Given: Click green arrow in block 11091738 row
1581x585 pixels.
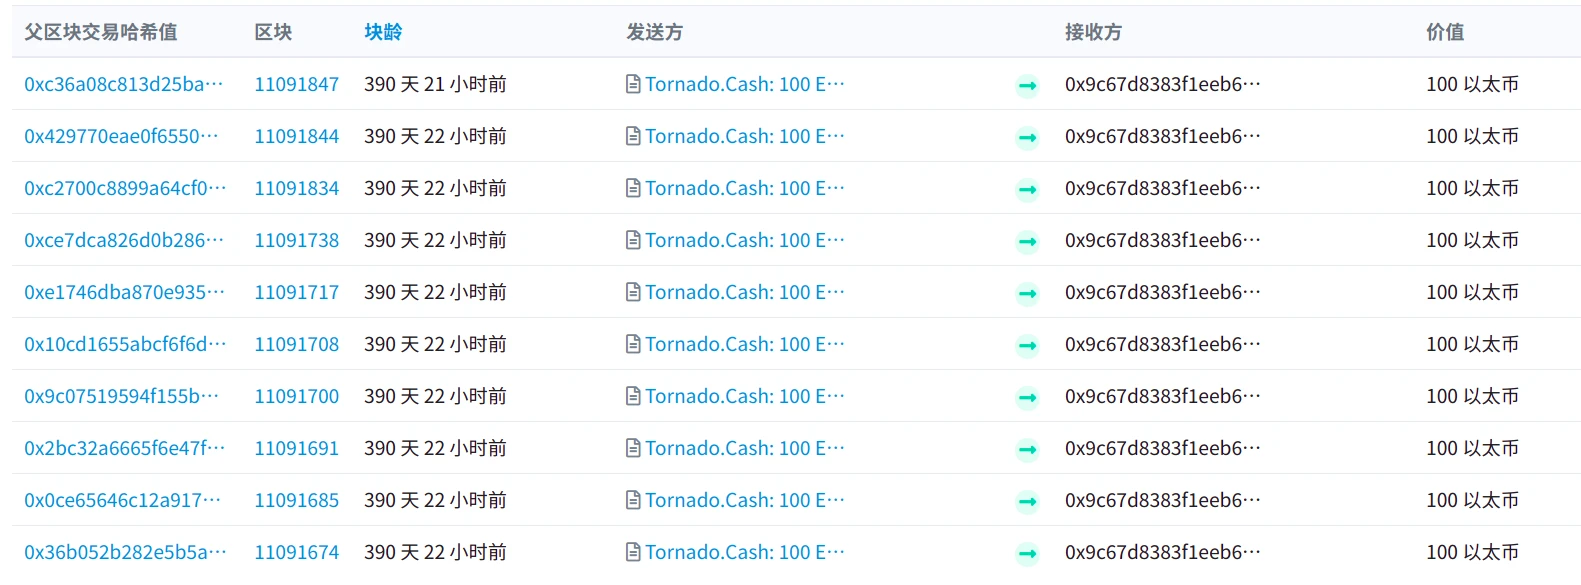Looking at the screenshot, I should [x=1027, y=242].
